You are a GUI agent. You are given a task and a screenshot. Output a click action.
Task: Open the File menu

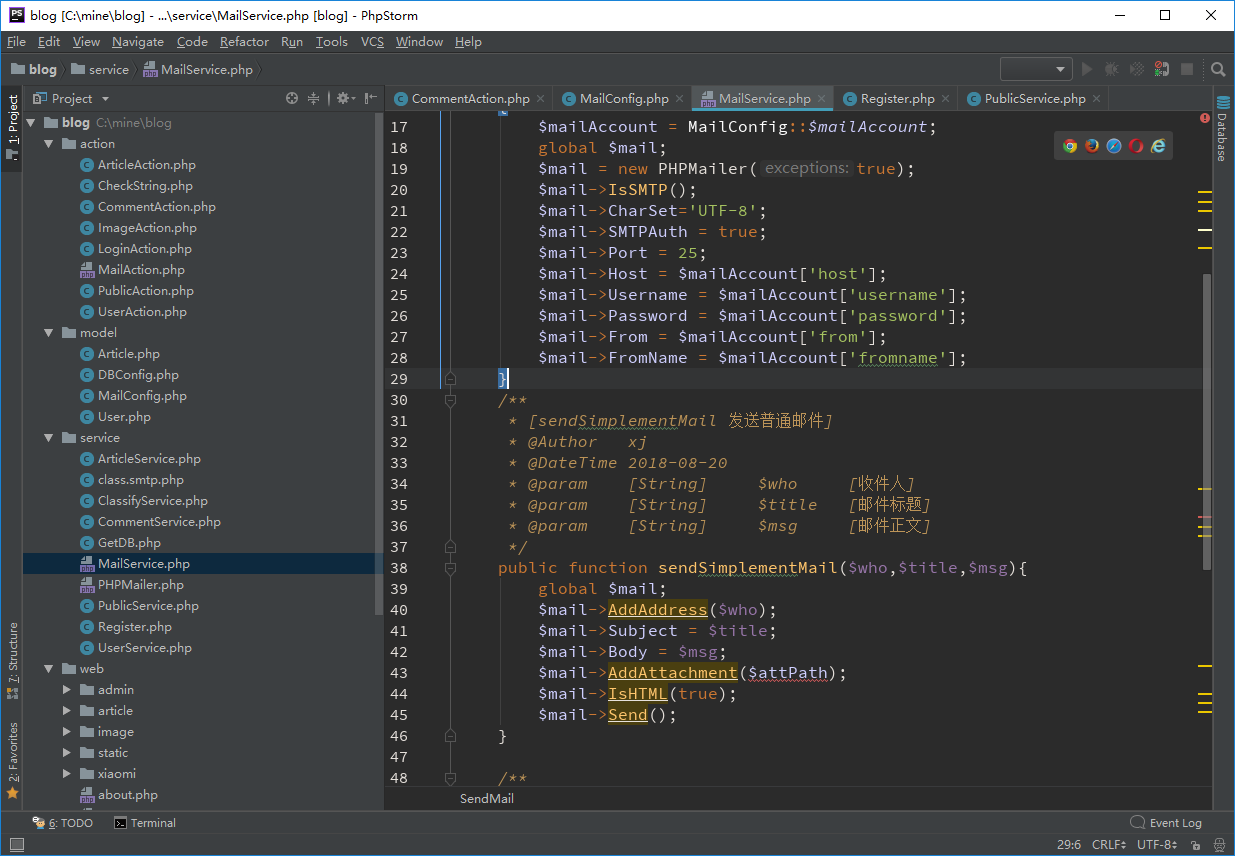(x=16, y=42)
